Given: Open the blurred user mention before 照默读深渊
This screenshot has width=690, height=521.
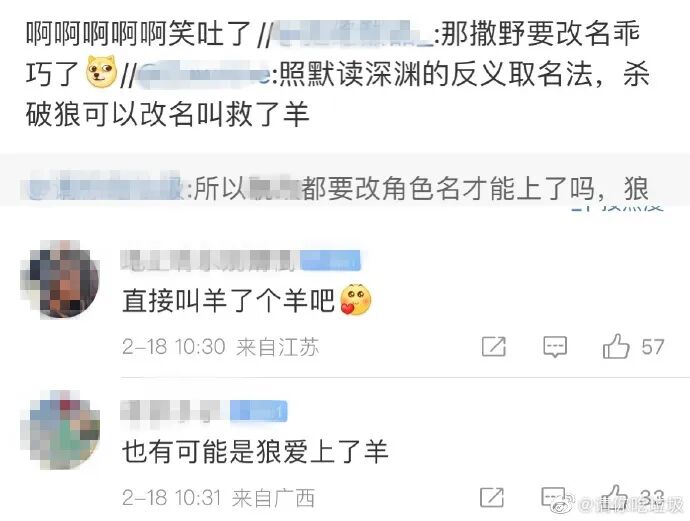Looking at the screenshot, I should (x=204, y=74).
